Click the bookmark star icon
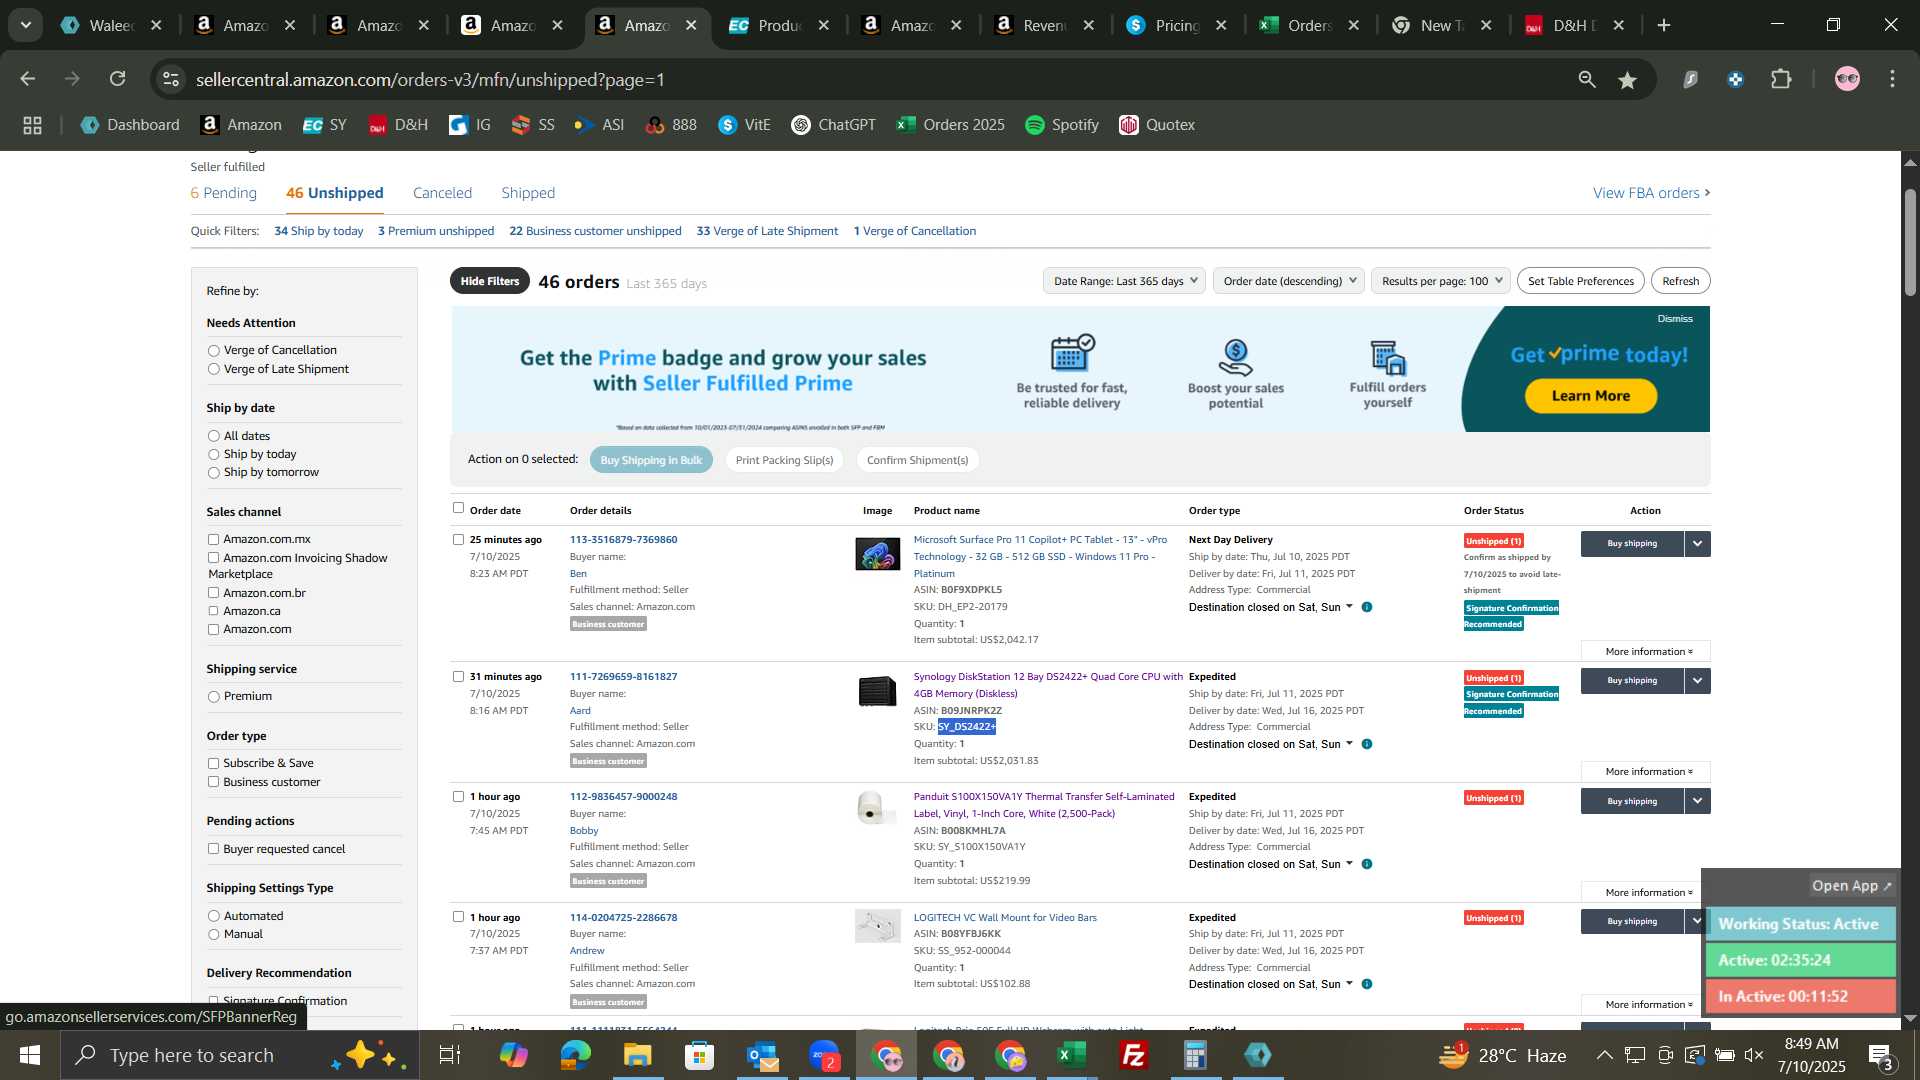Screen dimensions: 1920x1080 coord(1628,79)
